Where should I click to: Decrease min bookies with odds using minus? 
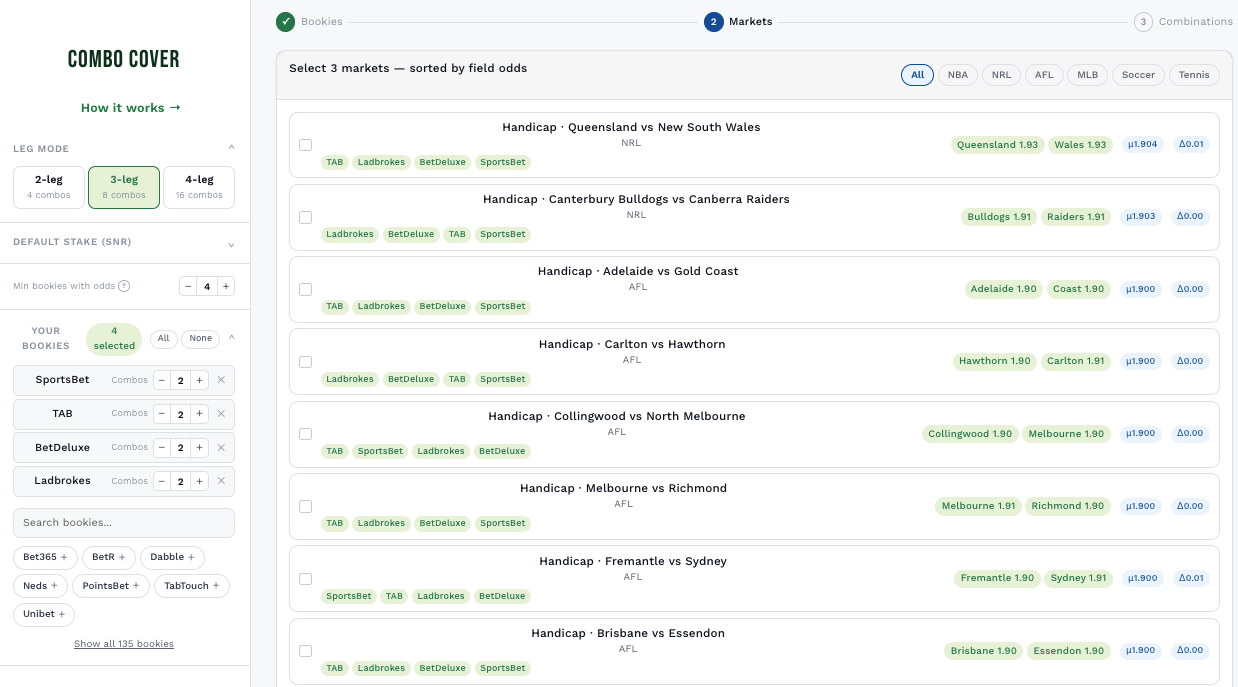[188, 286]
